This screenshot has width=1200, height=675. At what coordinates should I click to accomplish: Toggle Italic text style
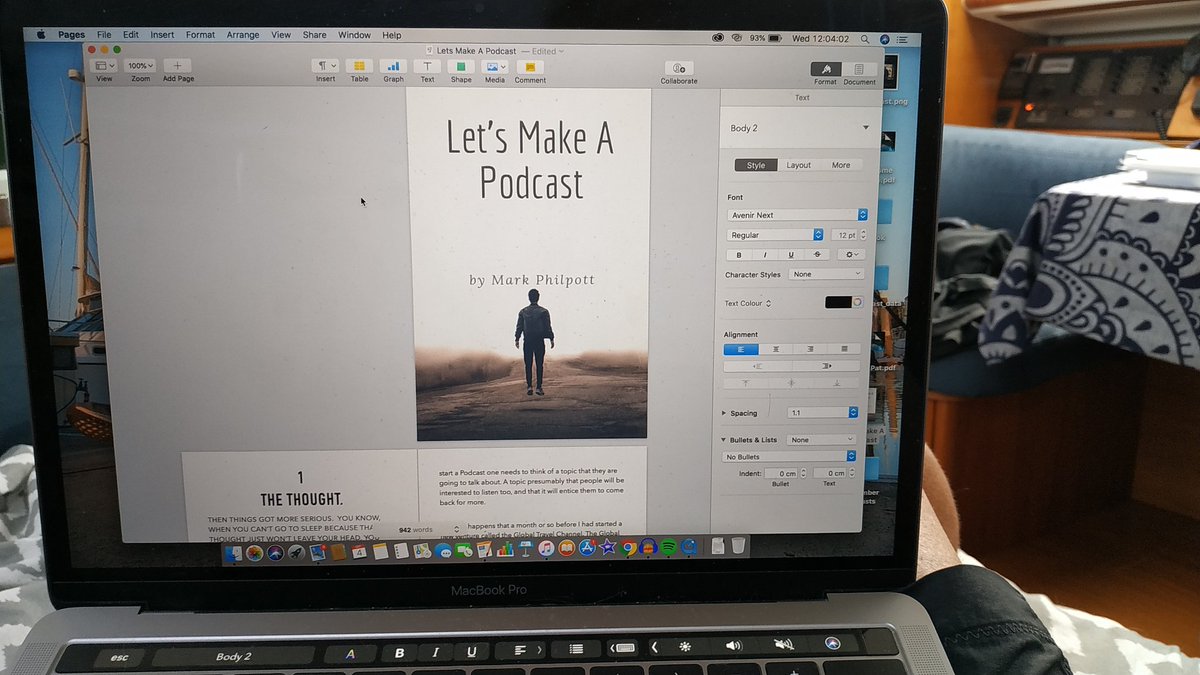[x=765, y=255]
